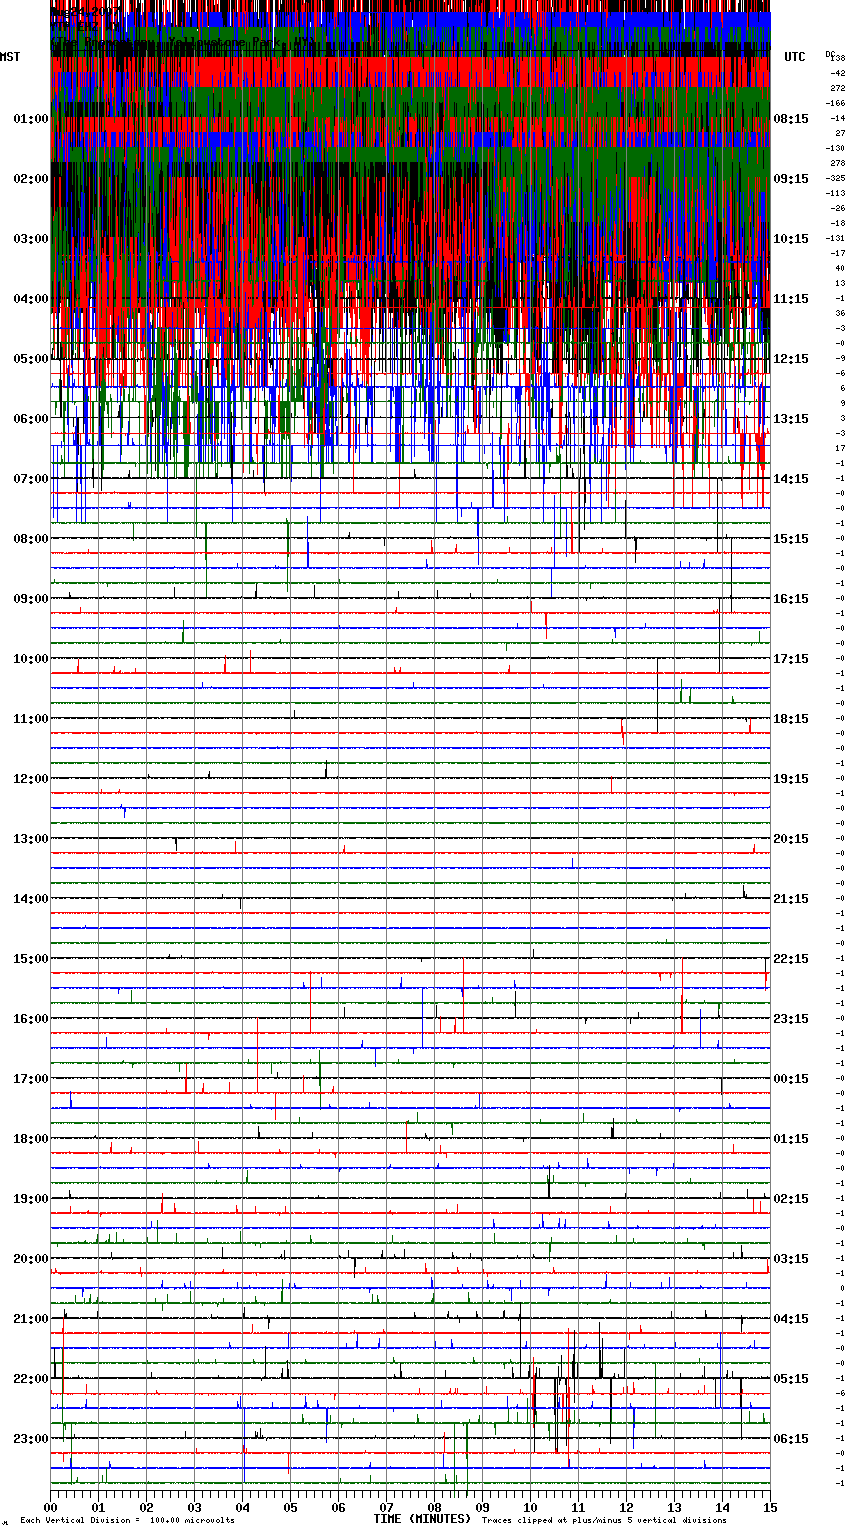
Task: Select the 20:00 MST row label
Action: coord(31,1259)
